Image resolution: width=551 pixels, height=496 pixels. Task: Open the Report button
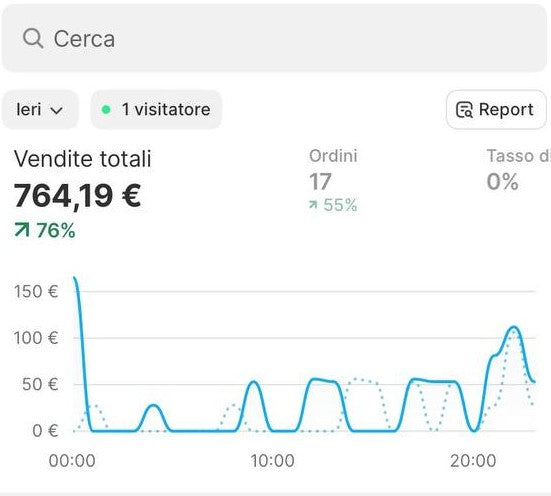[x=496, y=110]
